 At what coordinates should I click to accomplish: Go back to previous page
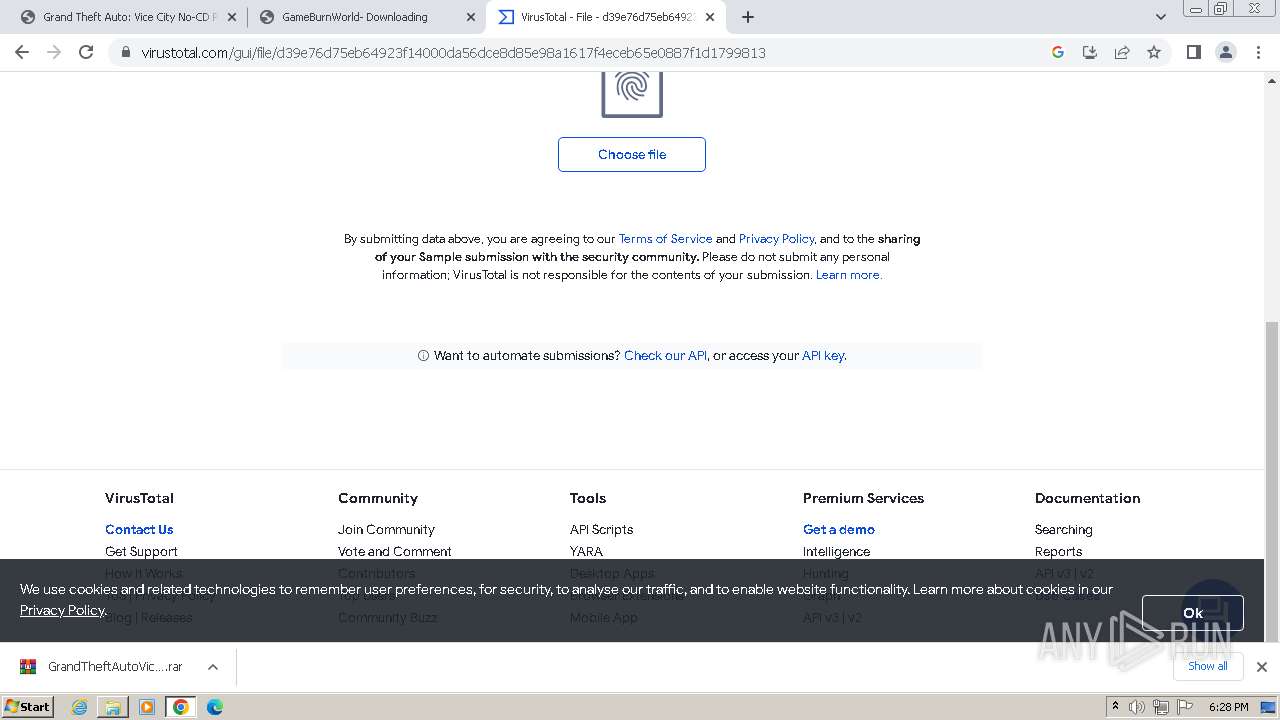pos(22,52)
